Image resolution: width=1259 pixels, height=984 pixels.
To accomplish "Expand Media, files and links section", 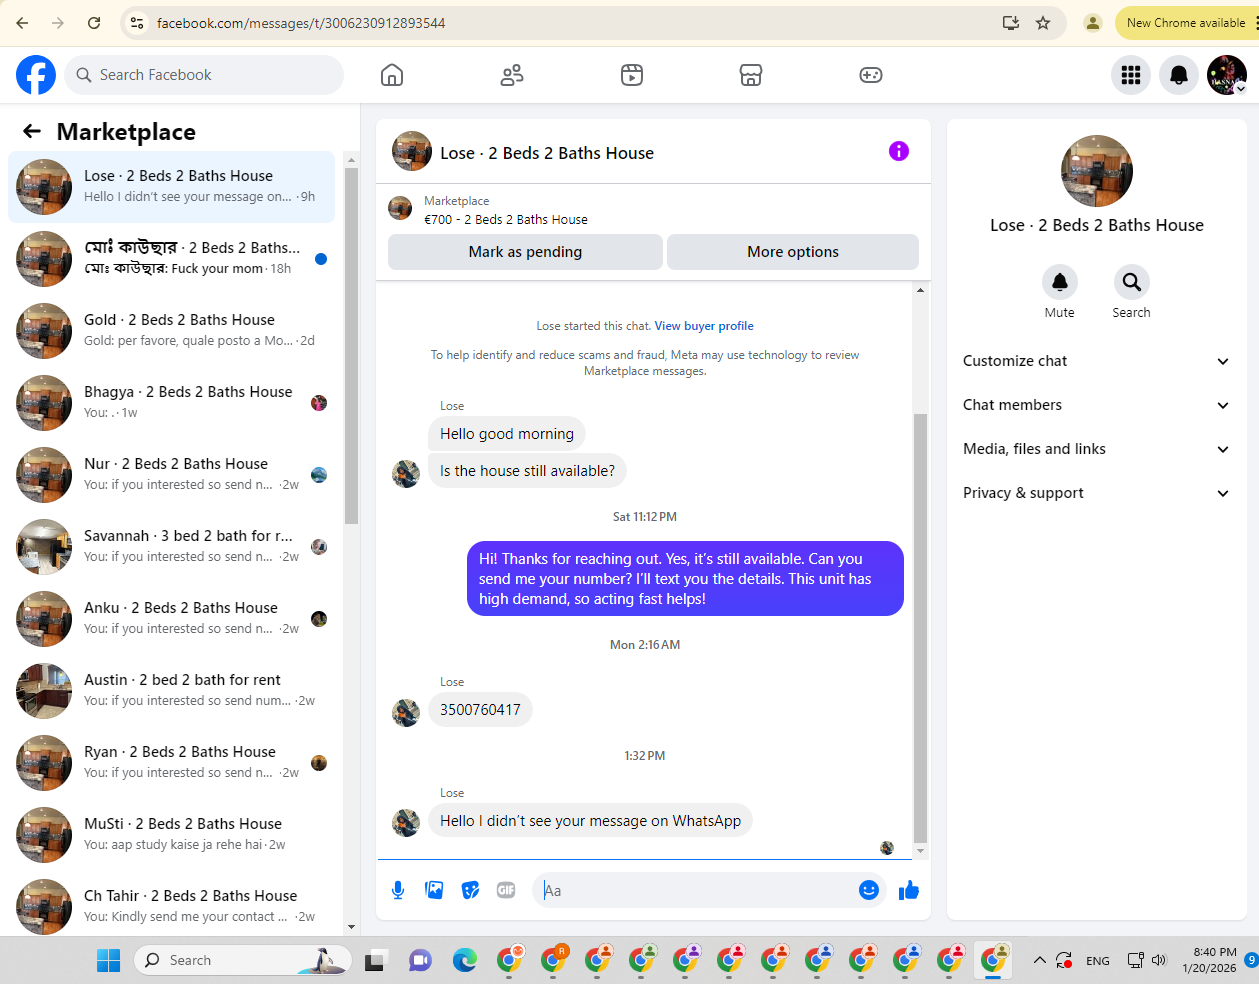I will [1096, 449].
